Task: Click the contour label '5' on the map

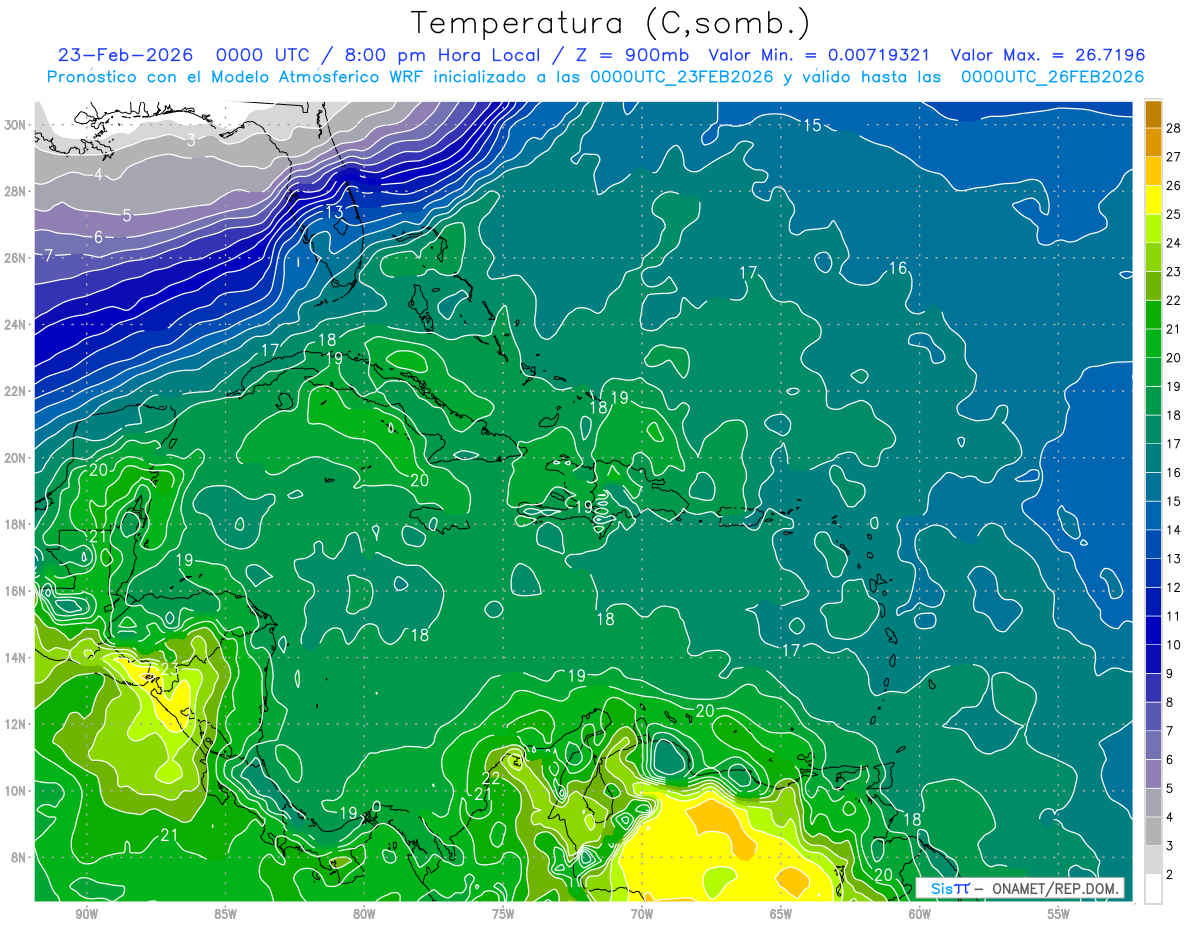Action: click(127, 215)
